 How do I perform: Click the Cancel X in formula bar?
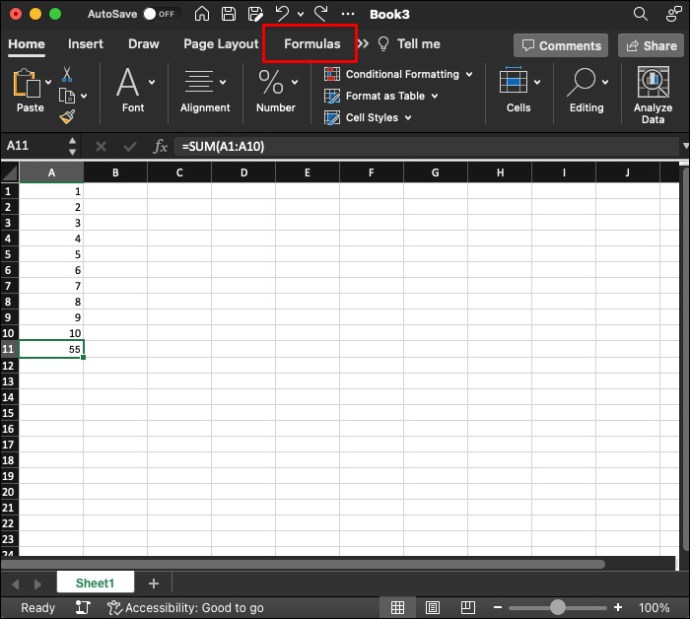point(101,147)
